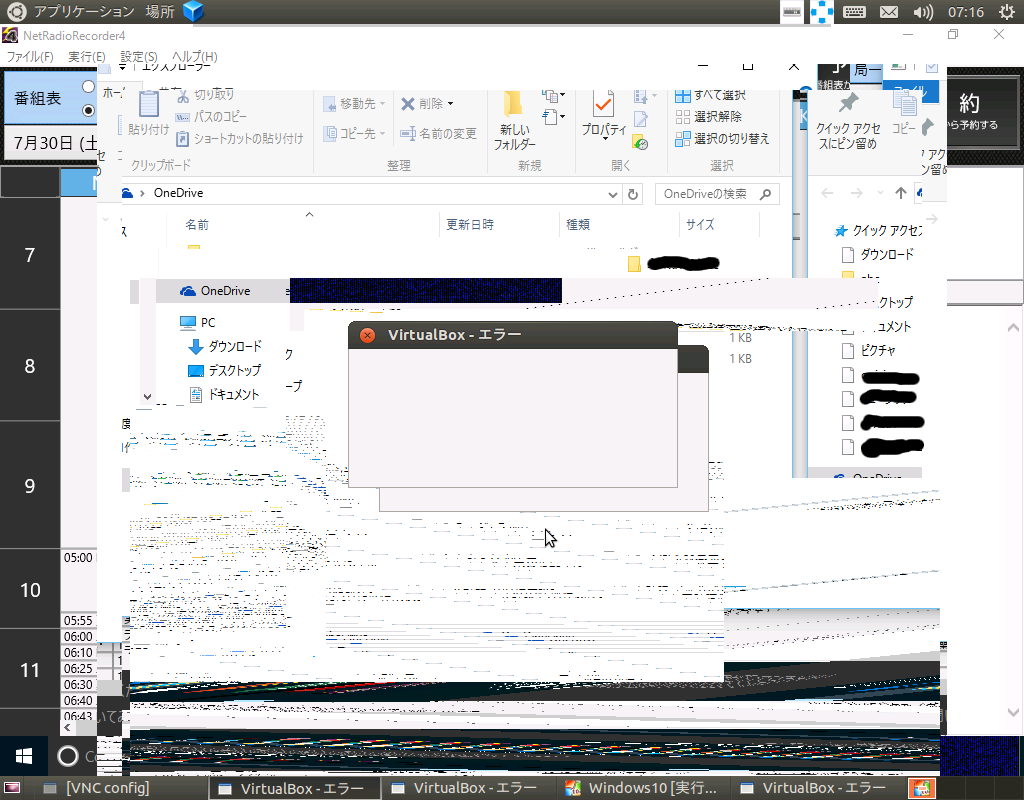Click 選択の切り替え invert selection
This screenshot has width=1024, height=800.
click(722, 138)
